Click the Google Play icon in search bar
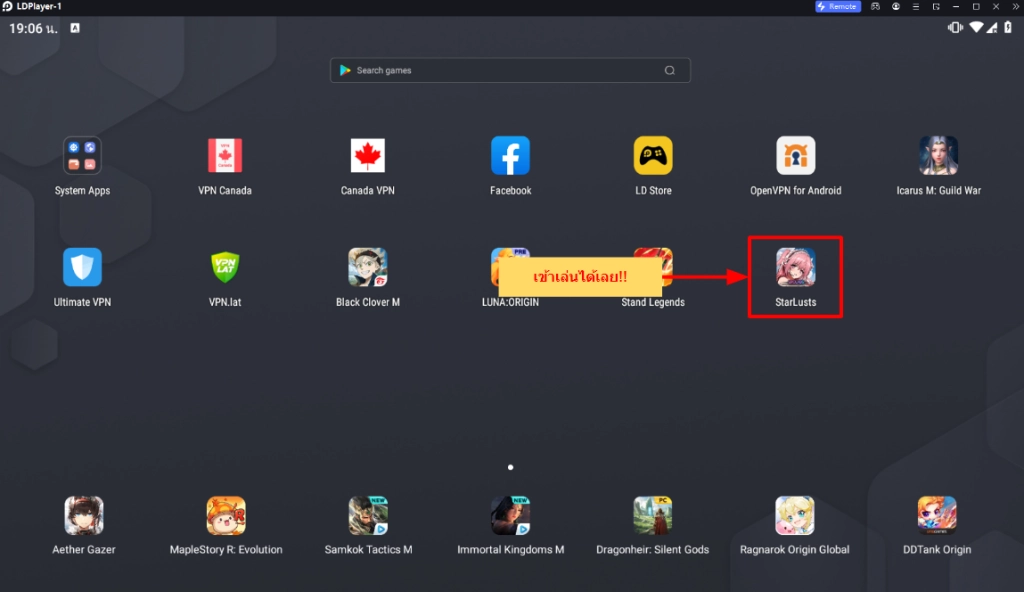Screen dimensions: 1024x592 [345, 70]
